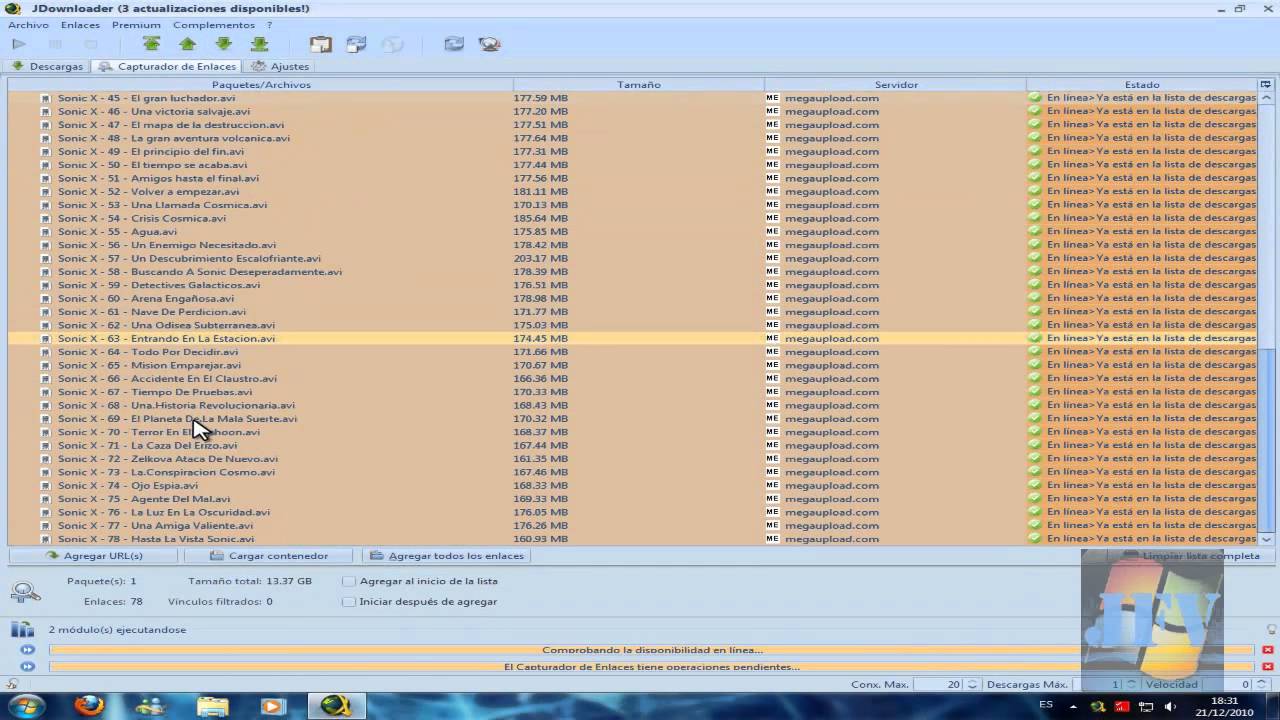1280x720 pixels.
Task: Click 'Agregar todos los enlaces' button
Action: [447, 556]
